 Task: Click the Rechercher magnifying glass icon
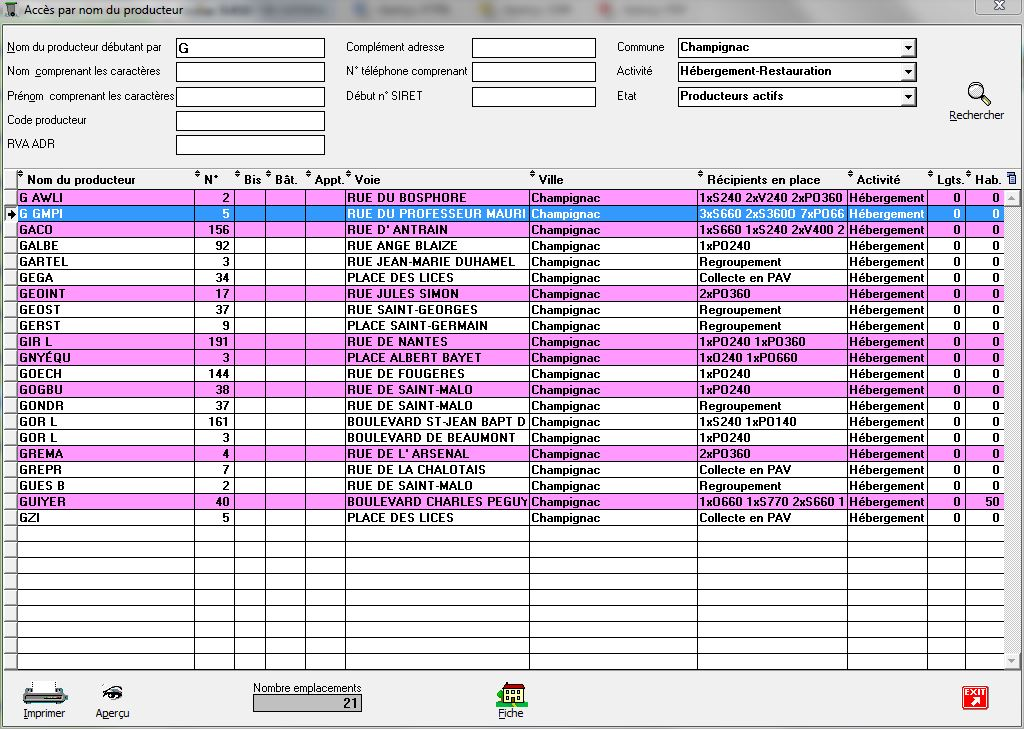[977, 95]
